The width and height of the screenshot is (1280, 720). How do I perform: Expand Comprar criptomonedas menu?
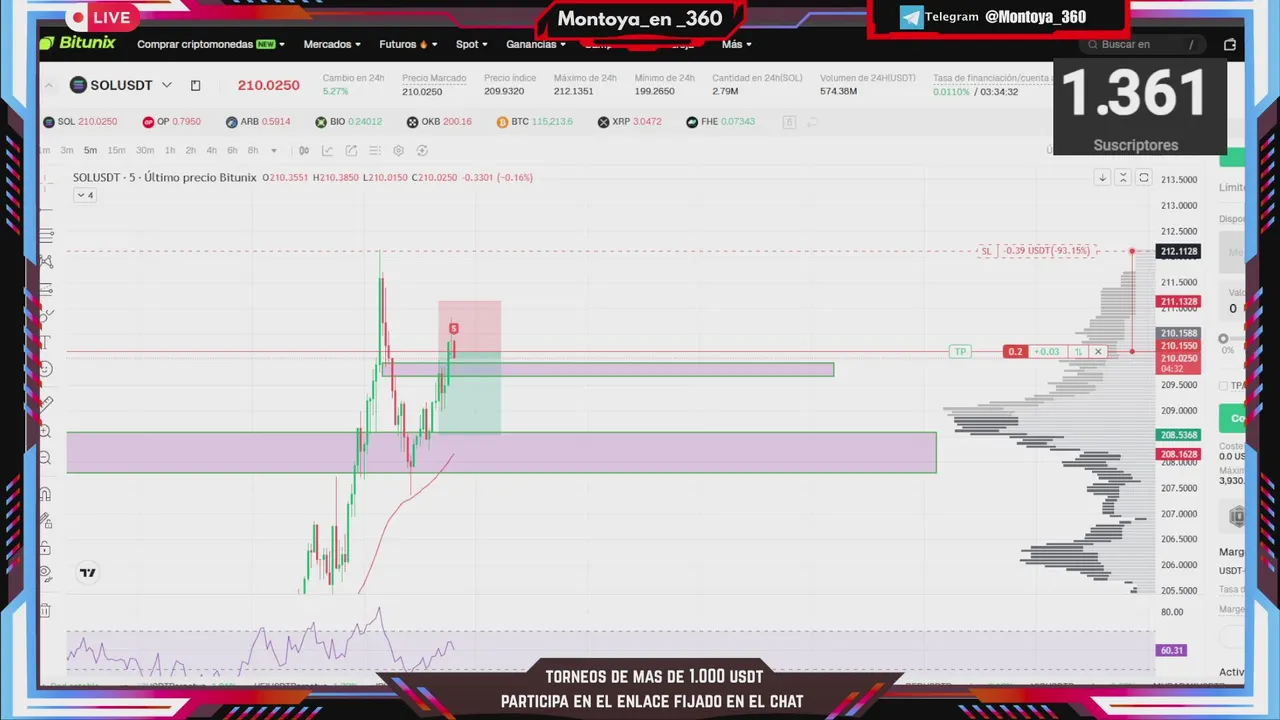tap(211, 44)
